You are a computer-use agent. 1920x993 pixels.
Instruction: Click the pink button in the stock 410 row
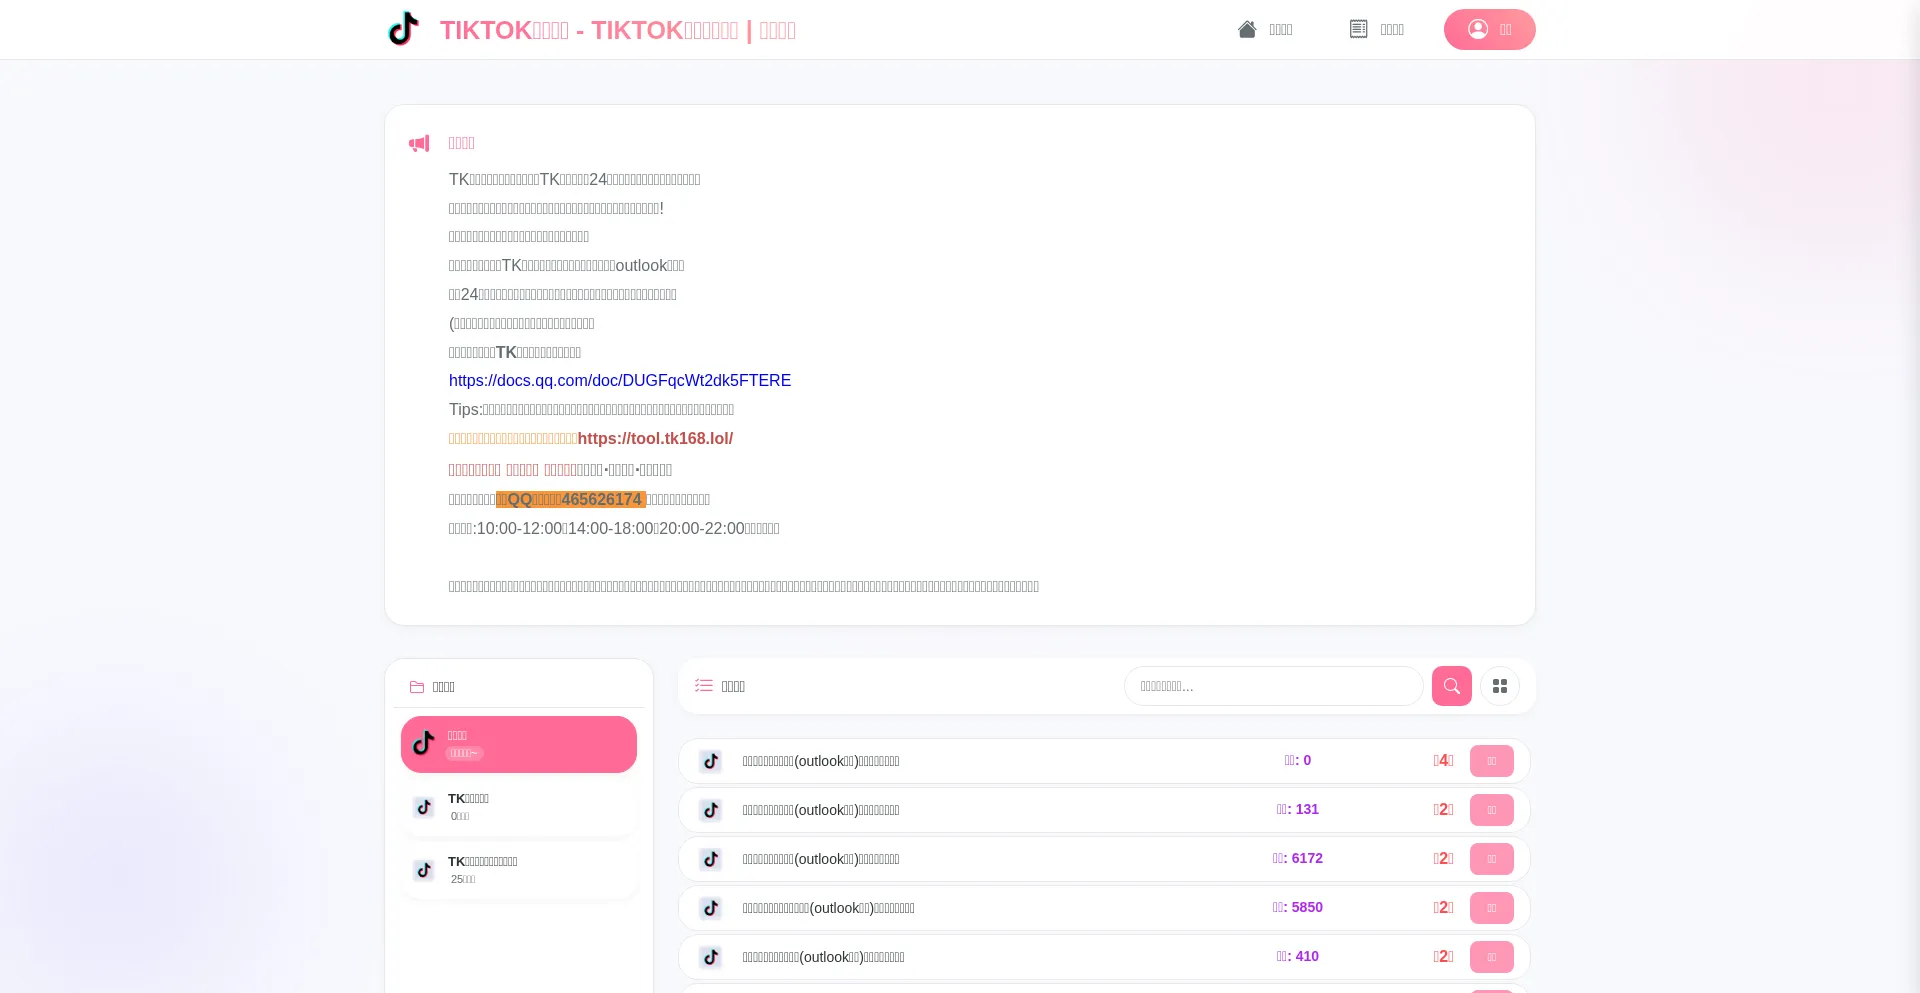point(1492,957)
